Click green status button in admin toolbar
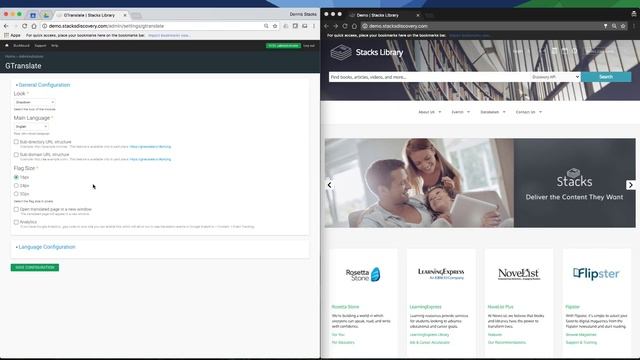The height and width of the screenshot is (360, 640). [283, 46]
